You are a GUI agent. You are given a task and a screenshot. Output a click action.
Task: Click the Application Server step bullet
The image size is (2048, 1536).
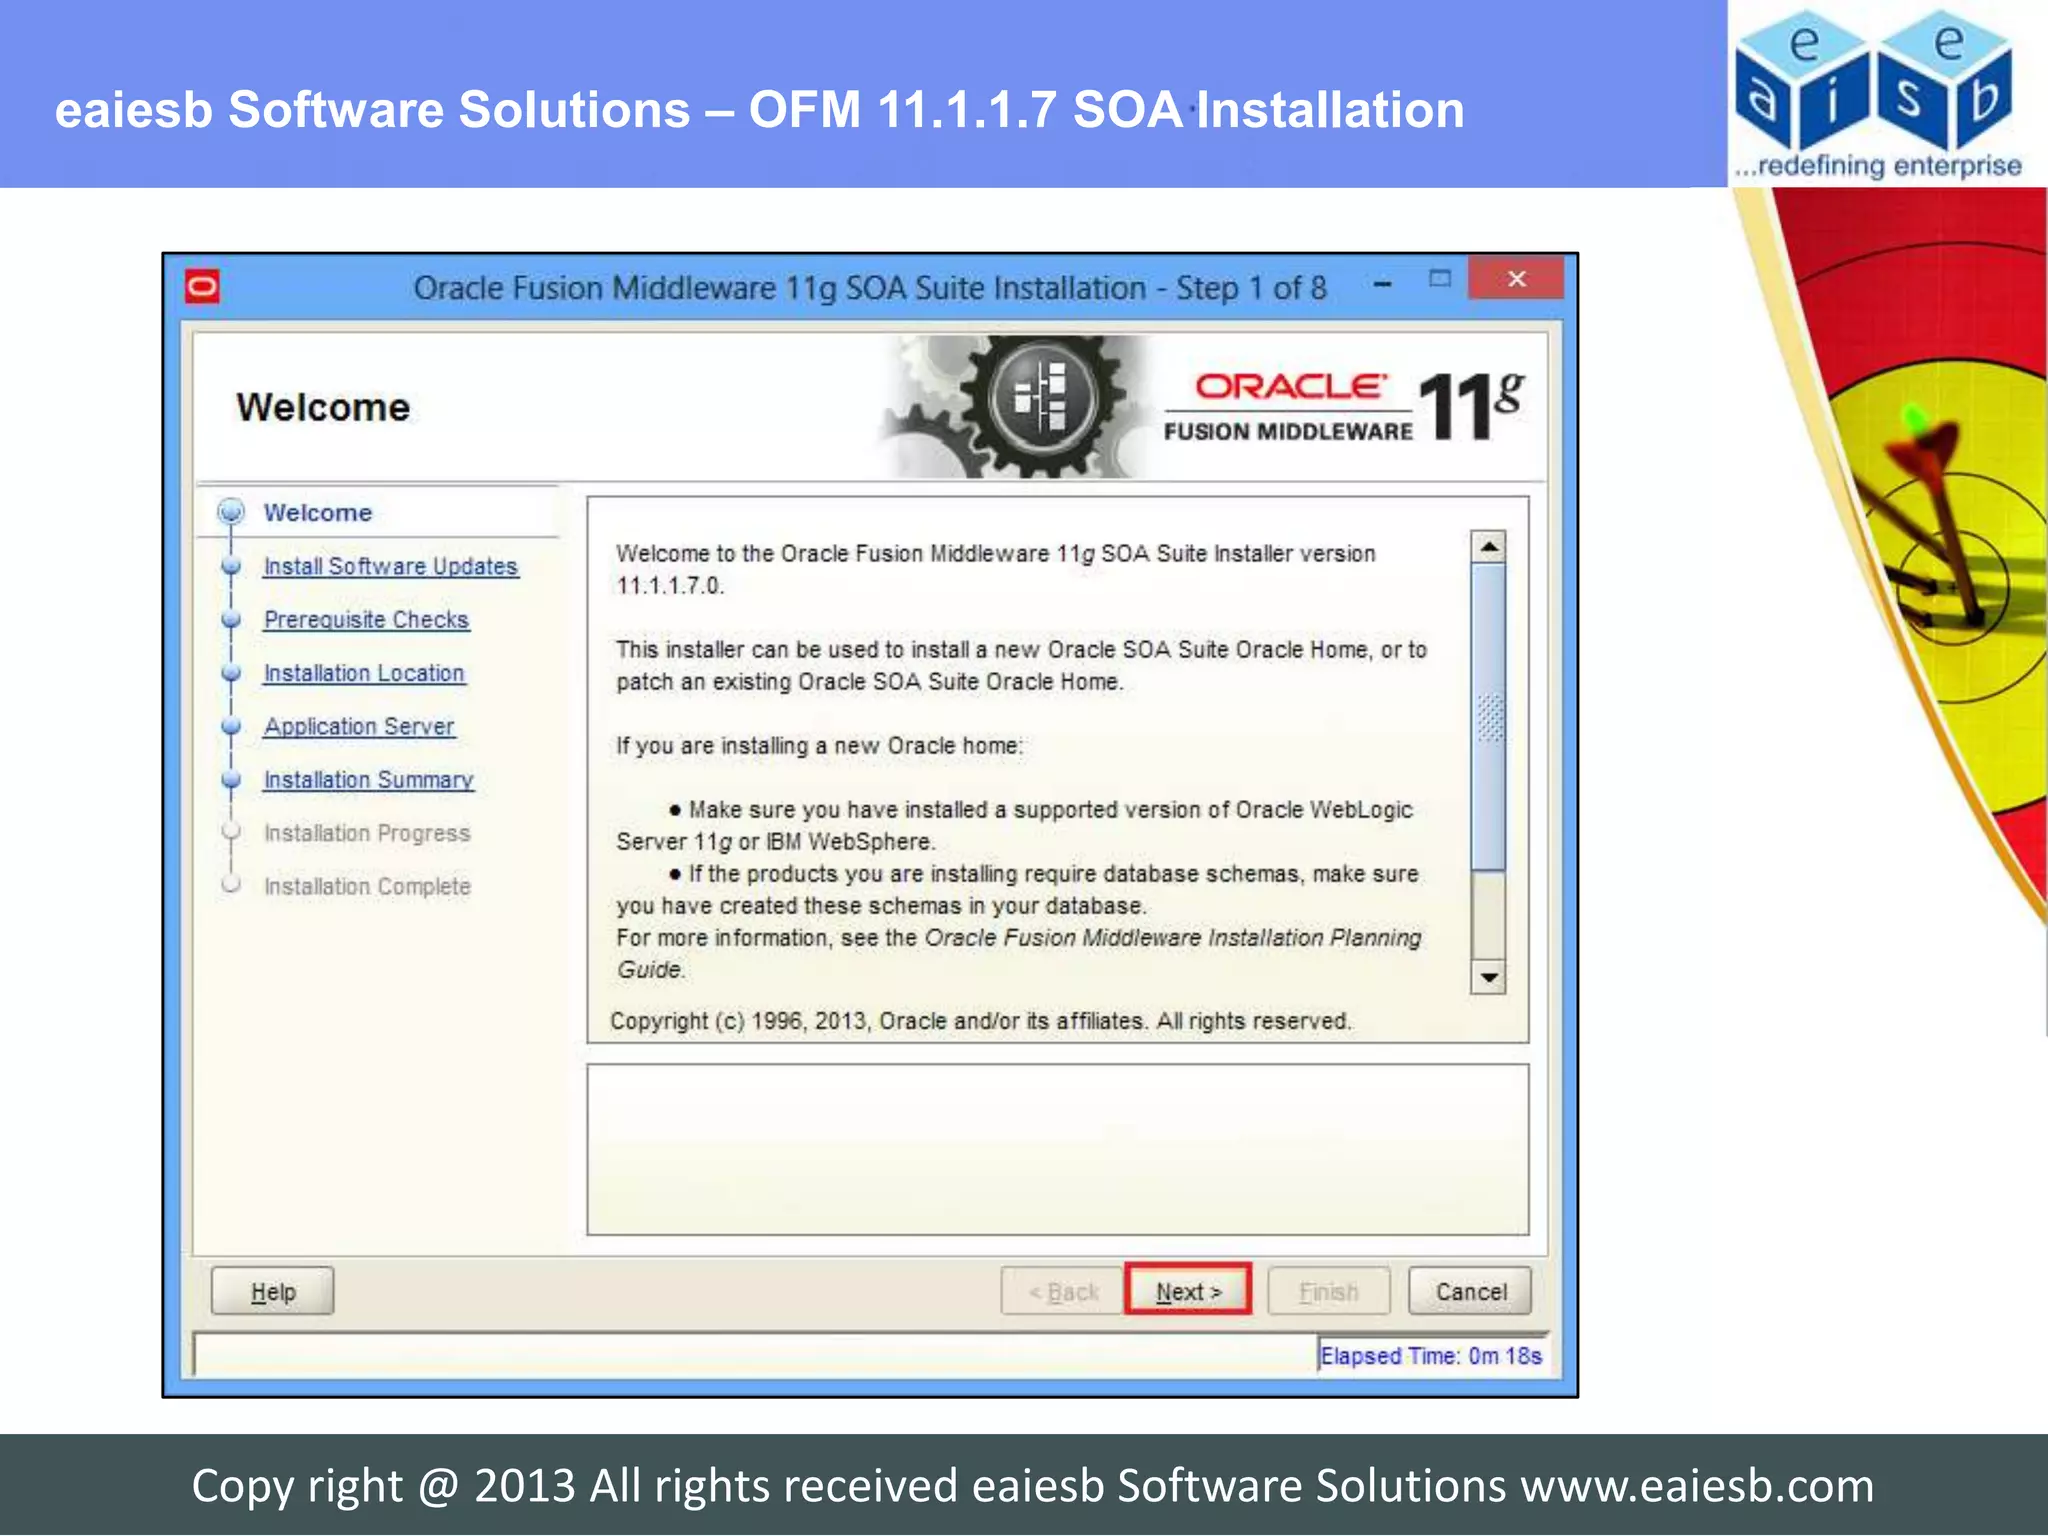[231, 726]
